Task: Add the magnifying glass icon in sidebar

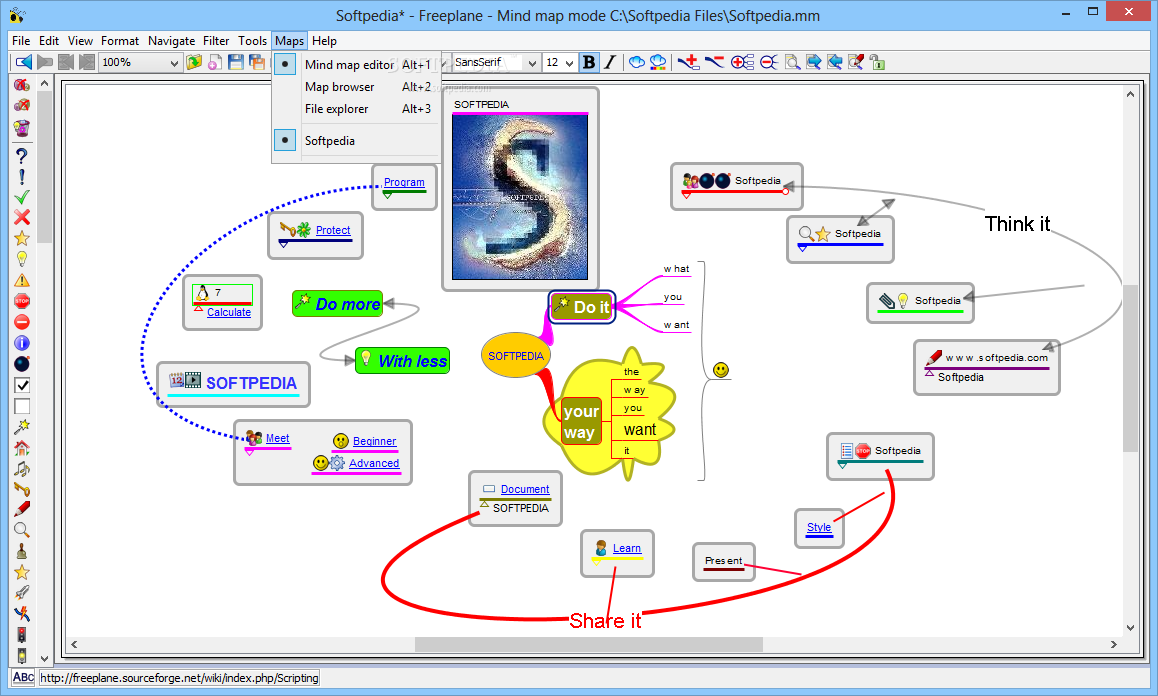Action: 21,530
